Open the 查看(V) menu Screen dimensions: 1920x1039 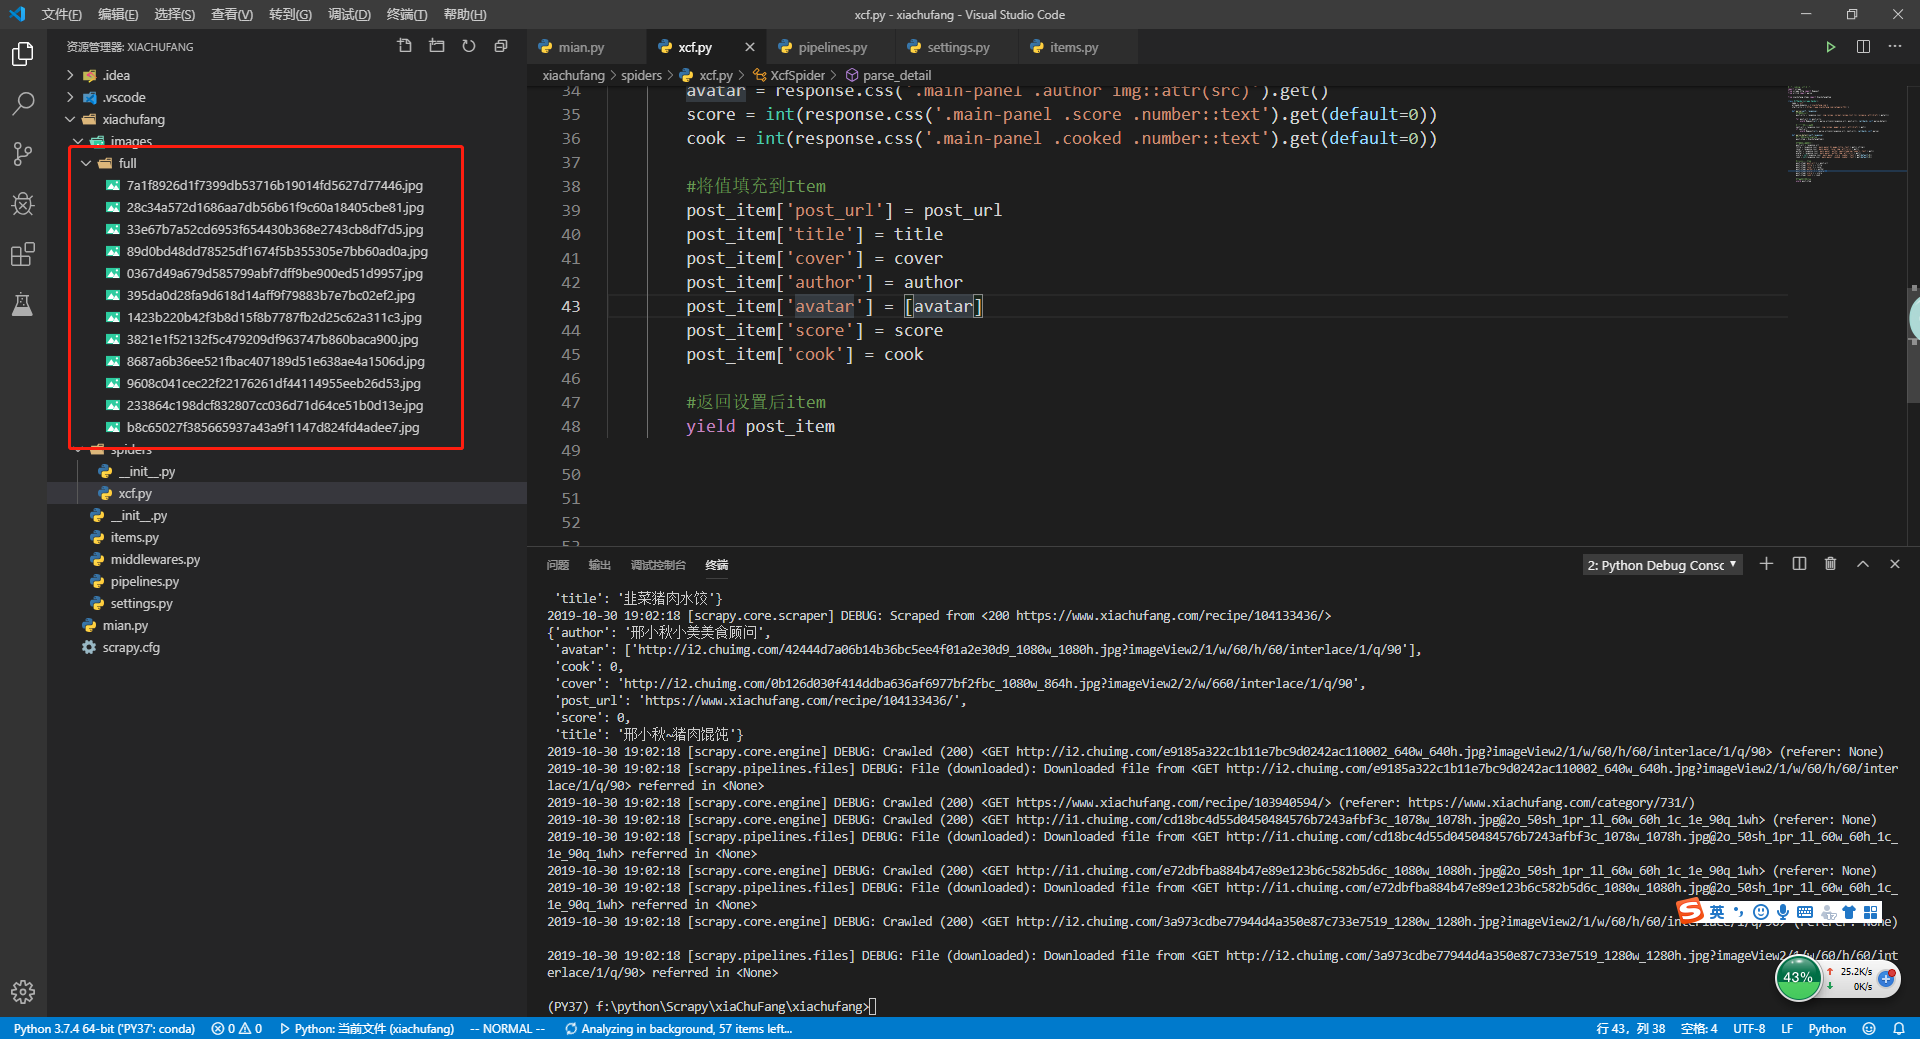[232, 14]
